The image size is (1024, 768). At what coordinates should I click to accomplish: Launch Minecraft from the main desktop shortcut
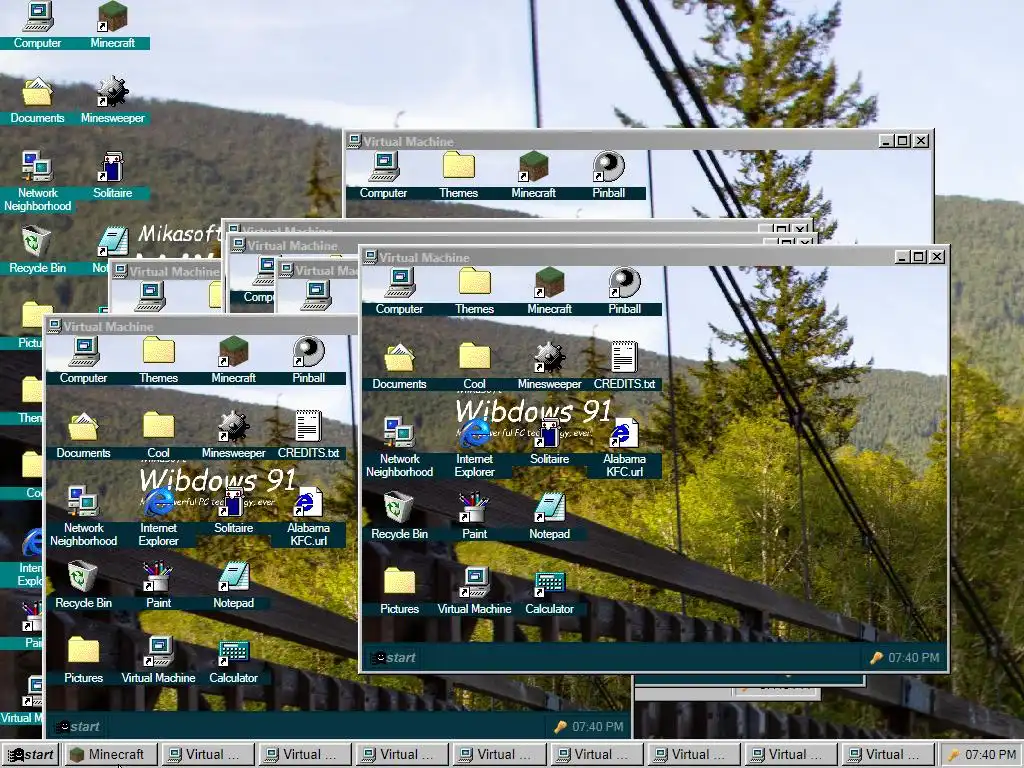tap(112, 26)
